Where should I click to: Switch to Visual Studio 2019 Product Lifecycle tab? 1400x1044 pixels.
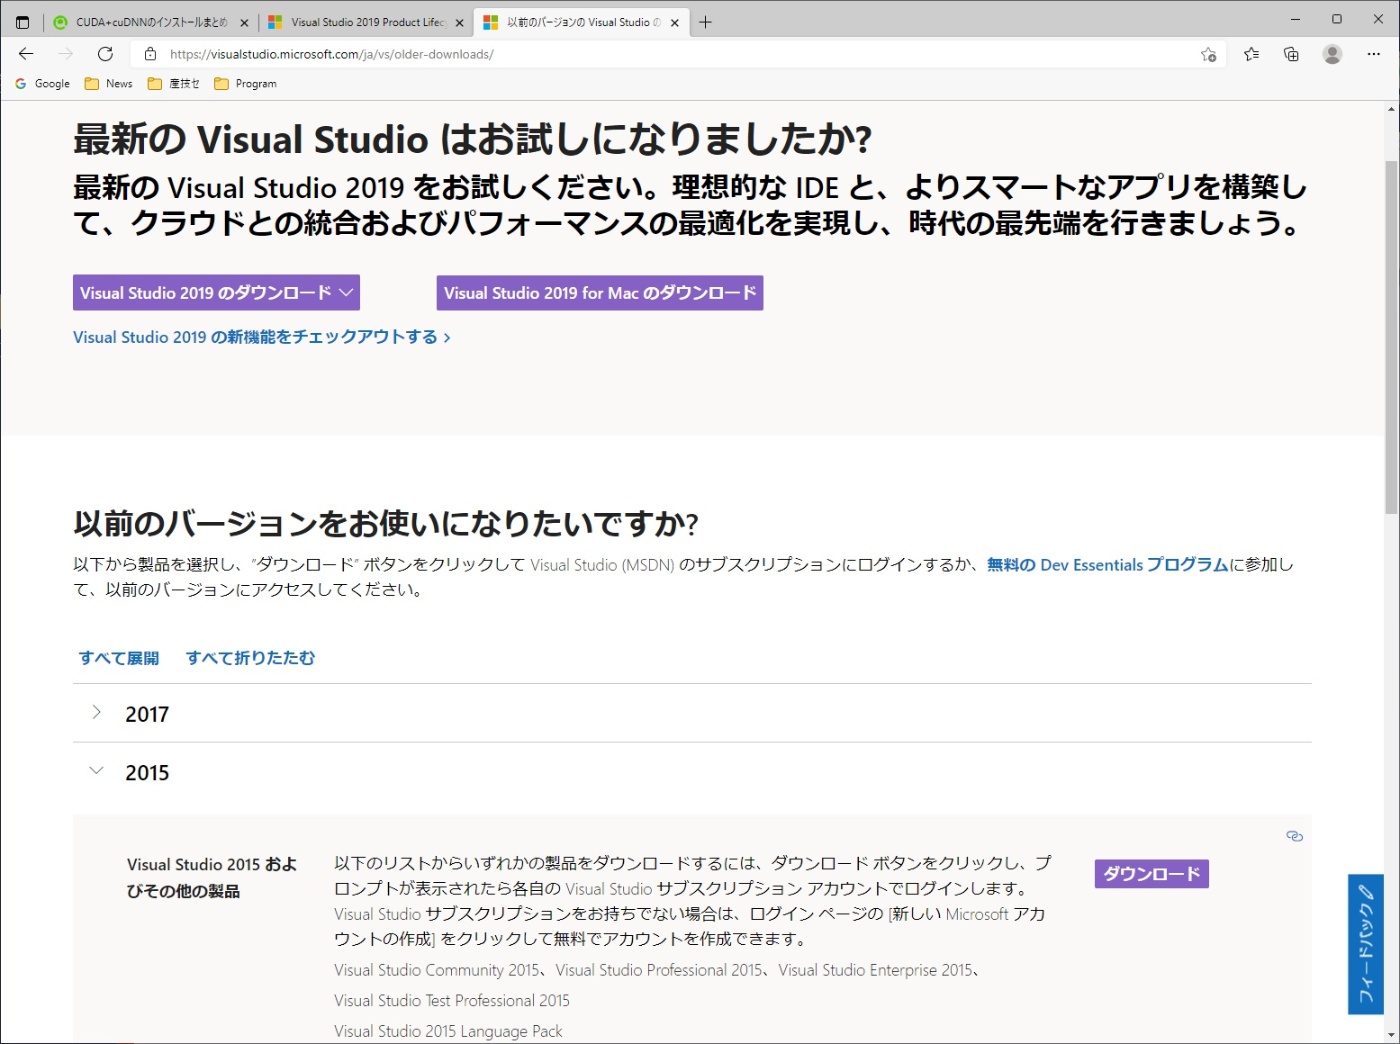(x=366, y=22)
